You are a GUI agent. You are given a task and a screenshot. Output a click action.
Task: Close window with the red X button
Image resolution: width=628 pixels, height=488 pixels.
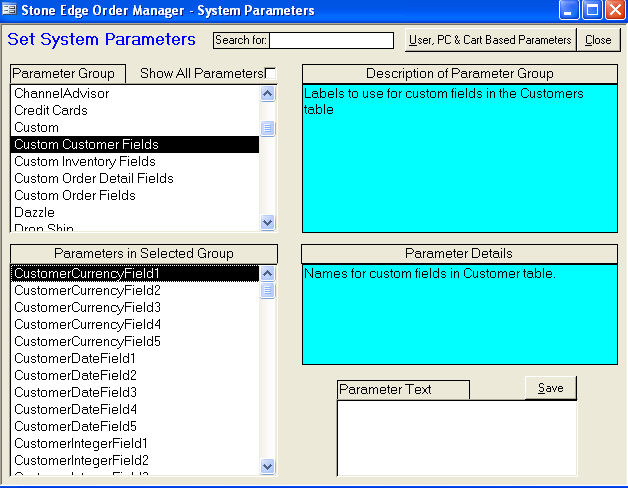pyautogui.click(x=616, y=10)
